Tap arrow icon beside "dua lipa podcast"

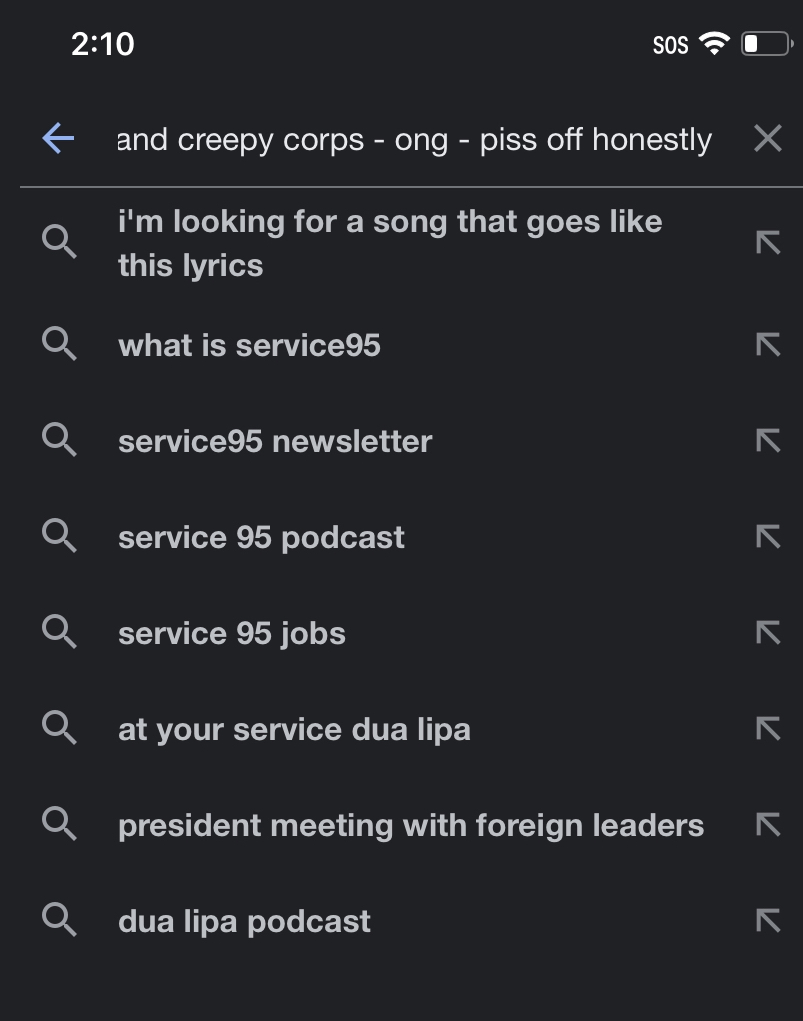(767, 922)
